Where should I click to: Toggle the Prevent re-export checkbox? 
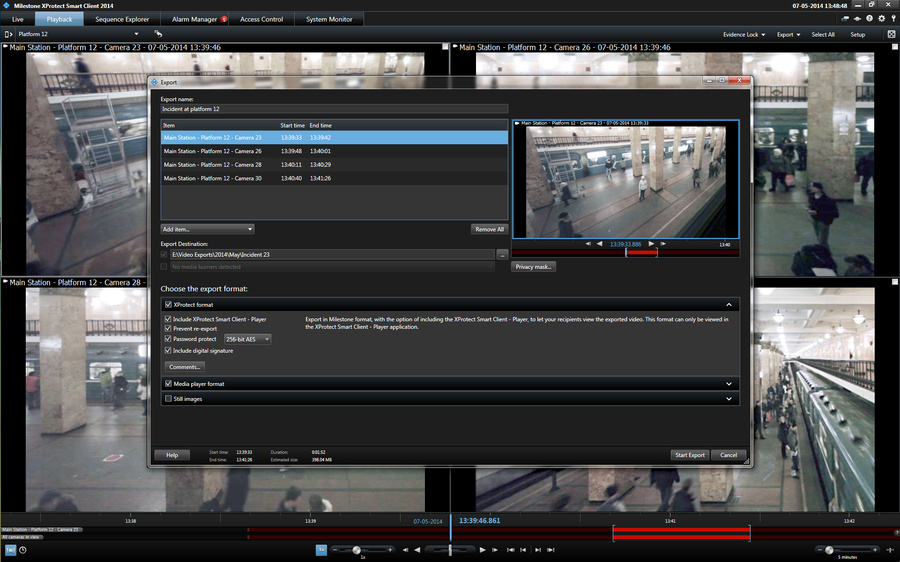point(168,329)
